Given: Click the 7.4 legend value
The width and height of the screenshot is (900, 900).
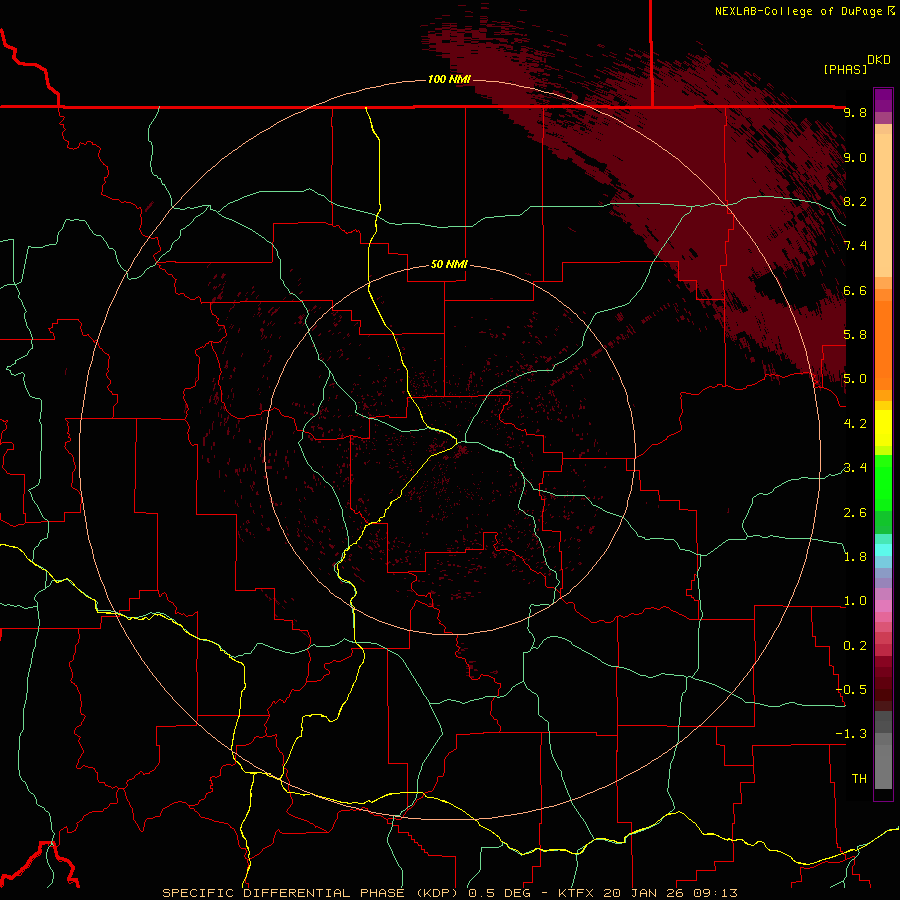Looking at the screenshot, I should click(x=855, y=246).
